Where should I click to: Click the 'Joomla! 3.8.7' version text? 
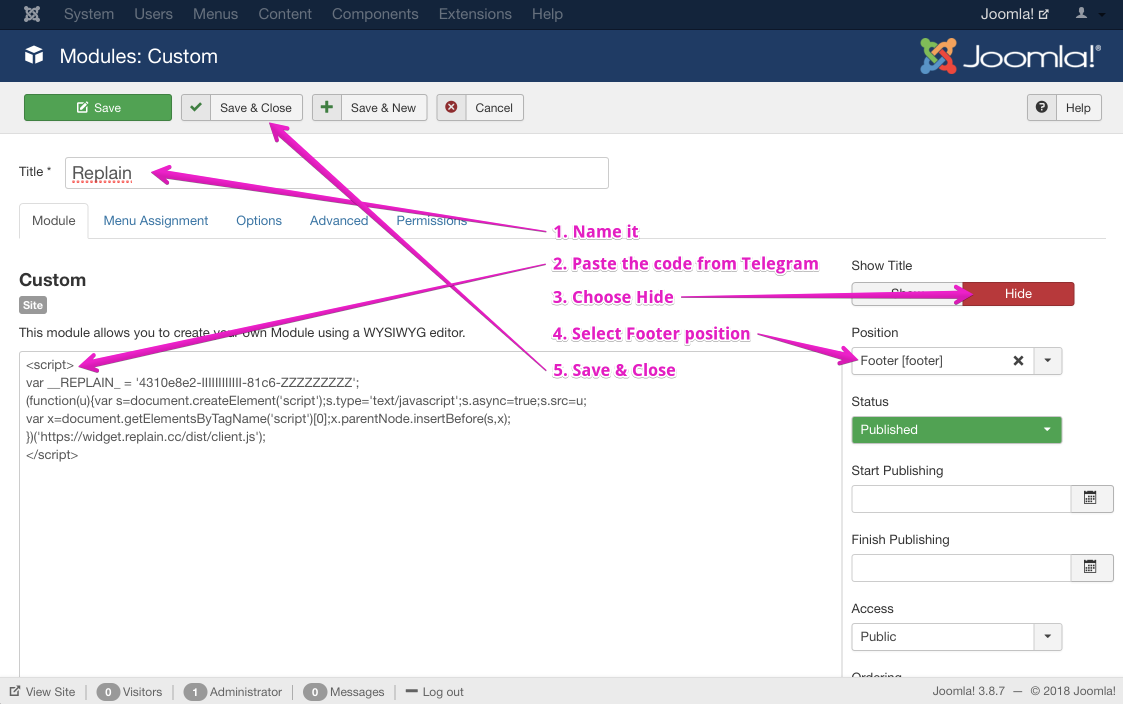click(x=968, y=691)
